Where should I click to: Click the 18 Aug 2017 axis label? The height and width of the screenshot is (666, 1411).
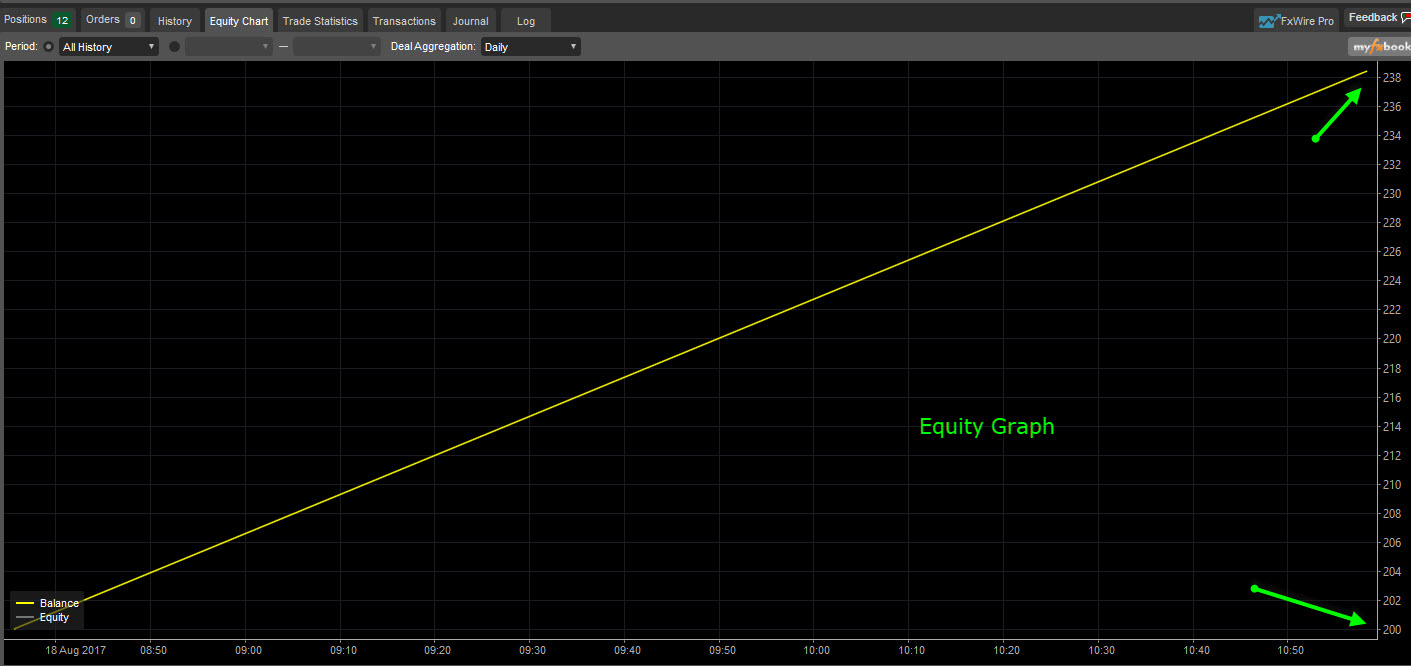click(75, 650)
